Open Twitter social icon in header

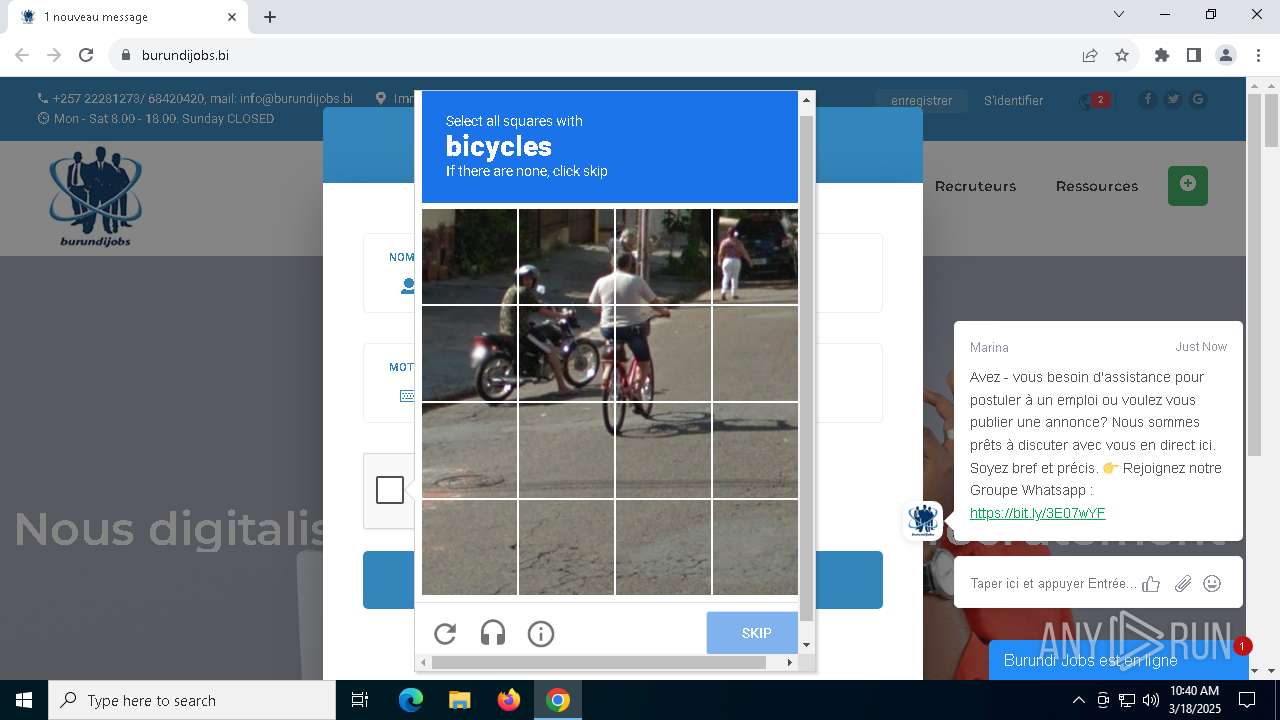[1173, 99]
